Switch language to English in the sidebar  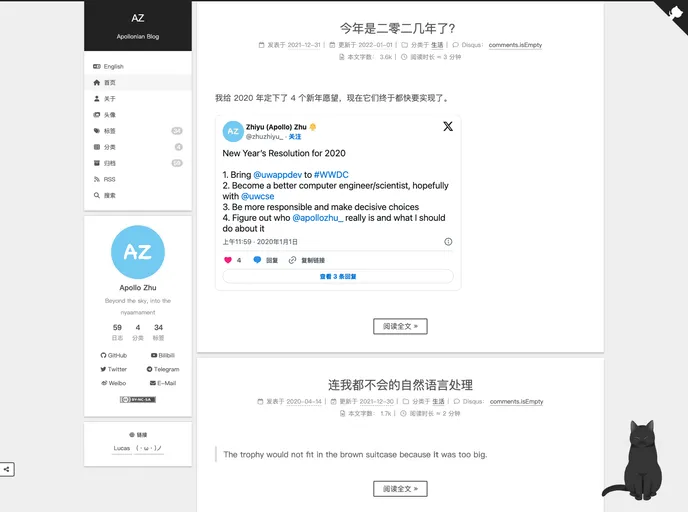point(113,66)
